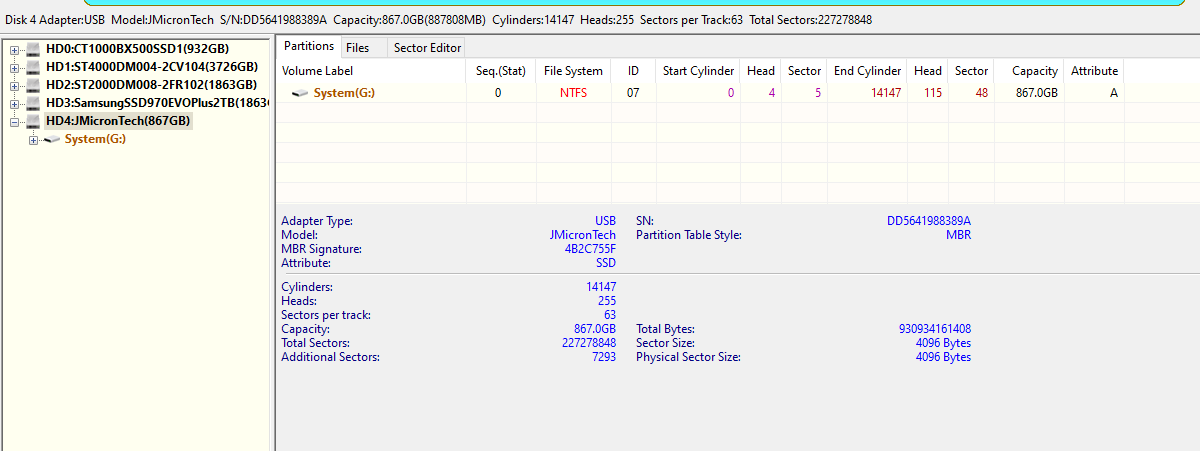
Task: Select HD1:ST4000DM004-2CV104(3726GB) in the disk tree
Action: coord(152,67)
